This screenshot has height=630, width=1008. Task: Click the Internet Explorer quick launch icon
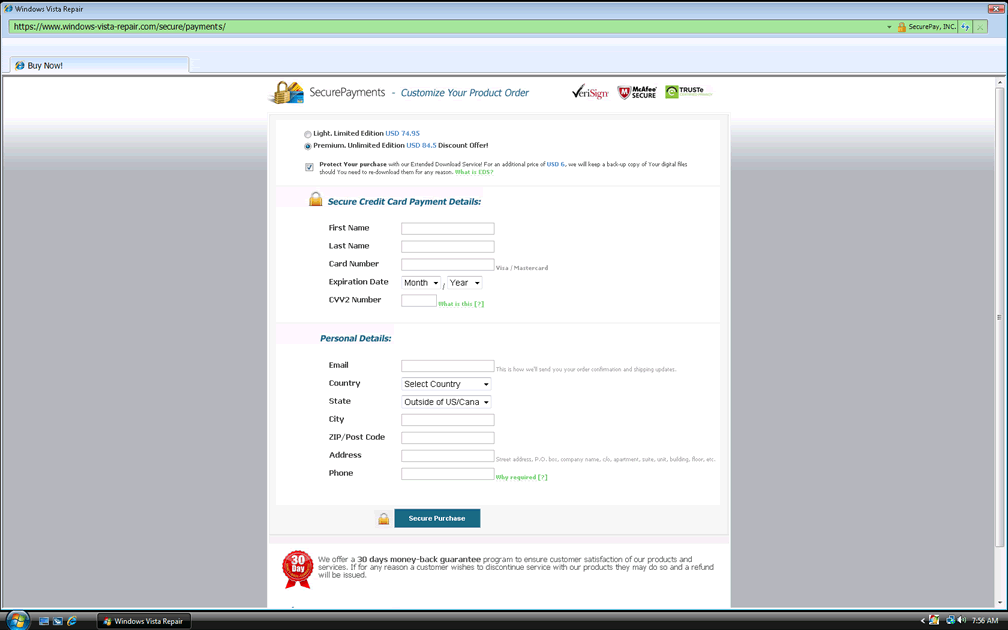[72, 621]
